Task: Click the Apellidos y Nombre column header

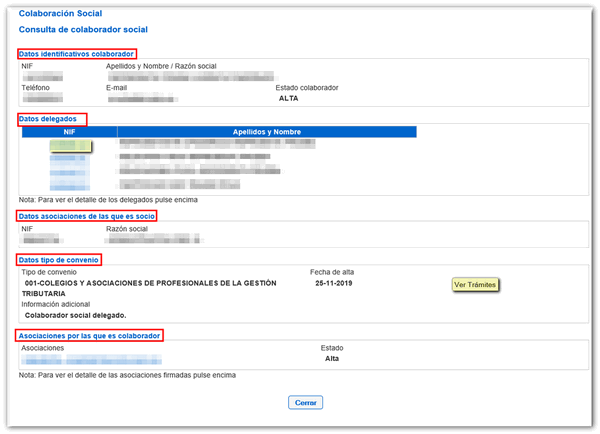Action: point(266,131)
